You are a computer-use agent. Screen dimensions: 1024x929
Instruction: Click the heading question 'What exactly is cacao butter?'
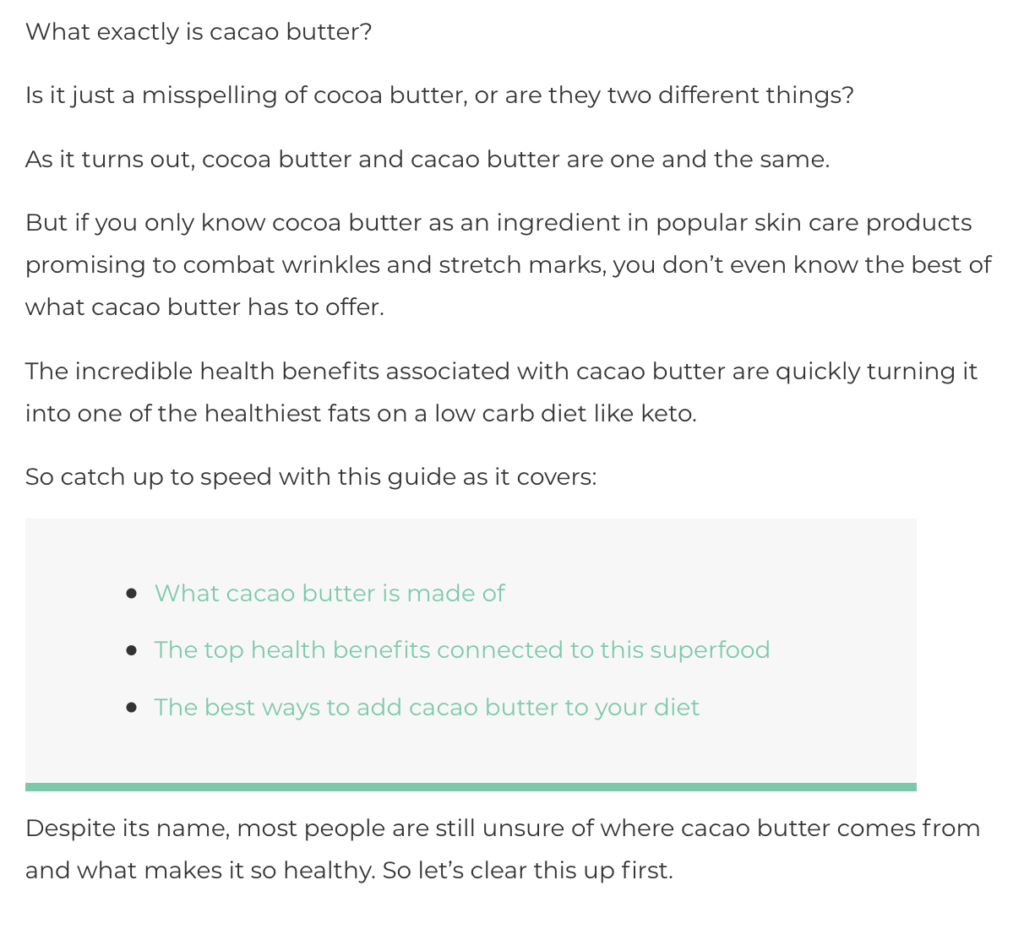[x=199, y=32]
